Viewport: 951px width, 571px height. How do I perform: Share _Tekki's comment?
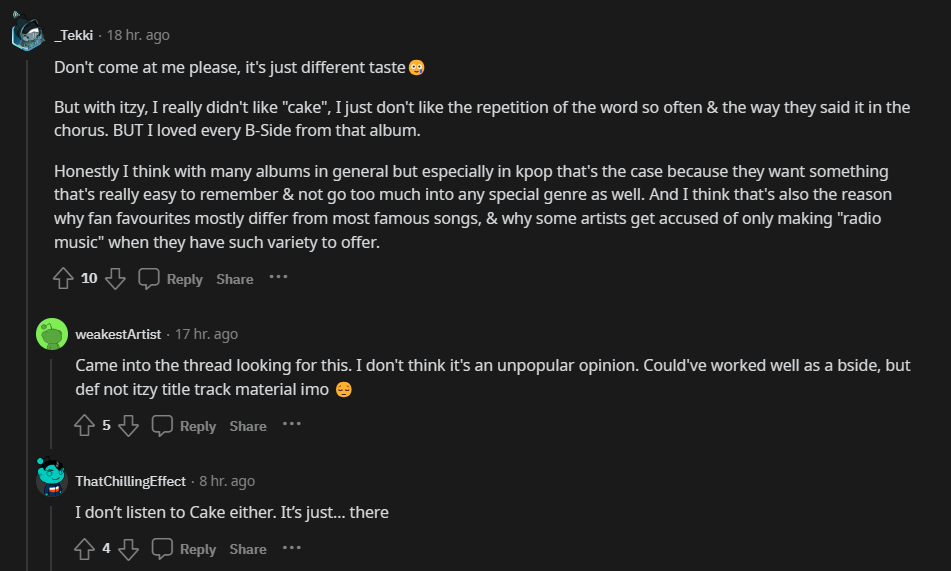(235, 279)
